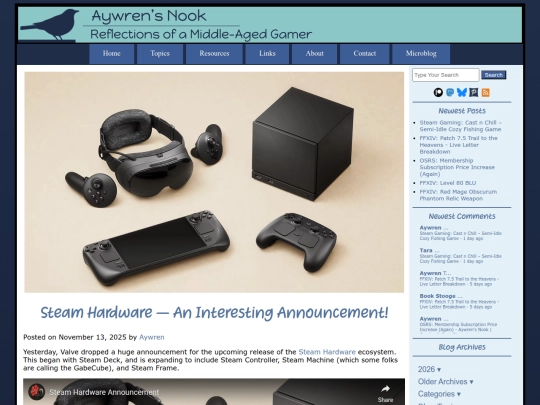540x405 pixels.
Task: Click the 'Blog Archives' sidebar heading
Action: pos(462,347)
